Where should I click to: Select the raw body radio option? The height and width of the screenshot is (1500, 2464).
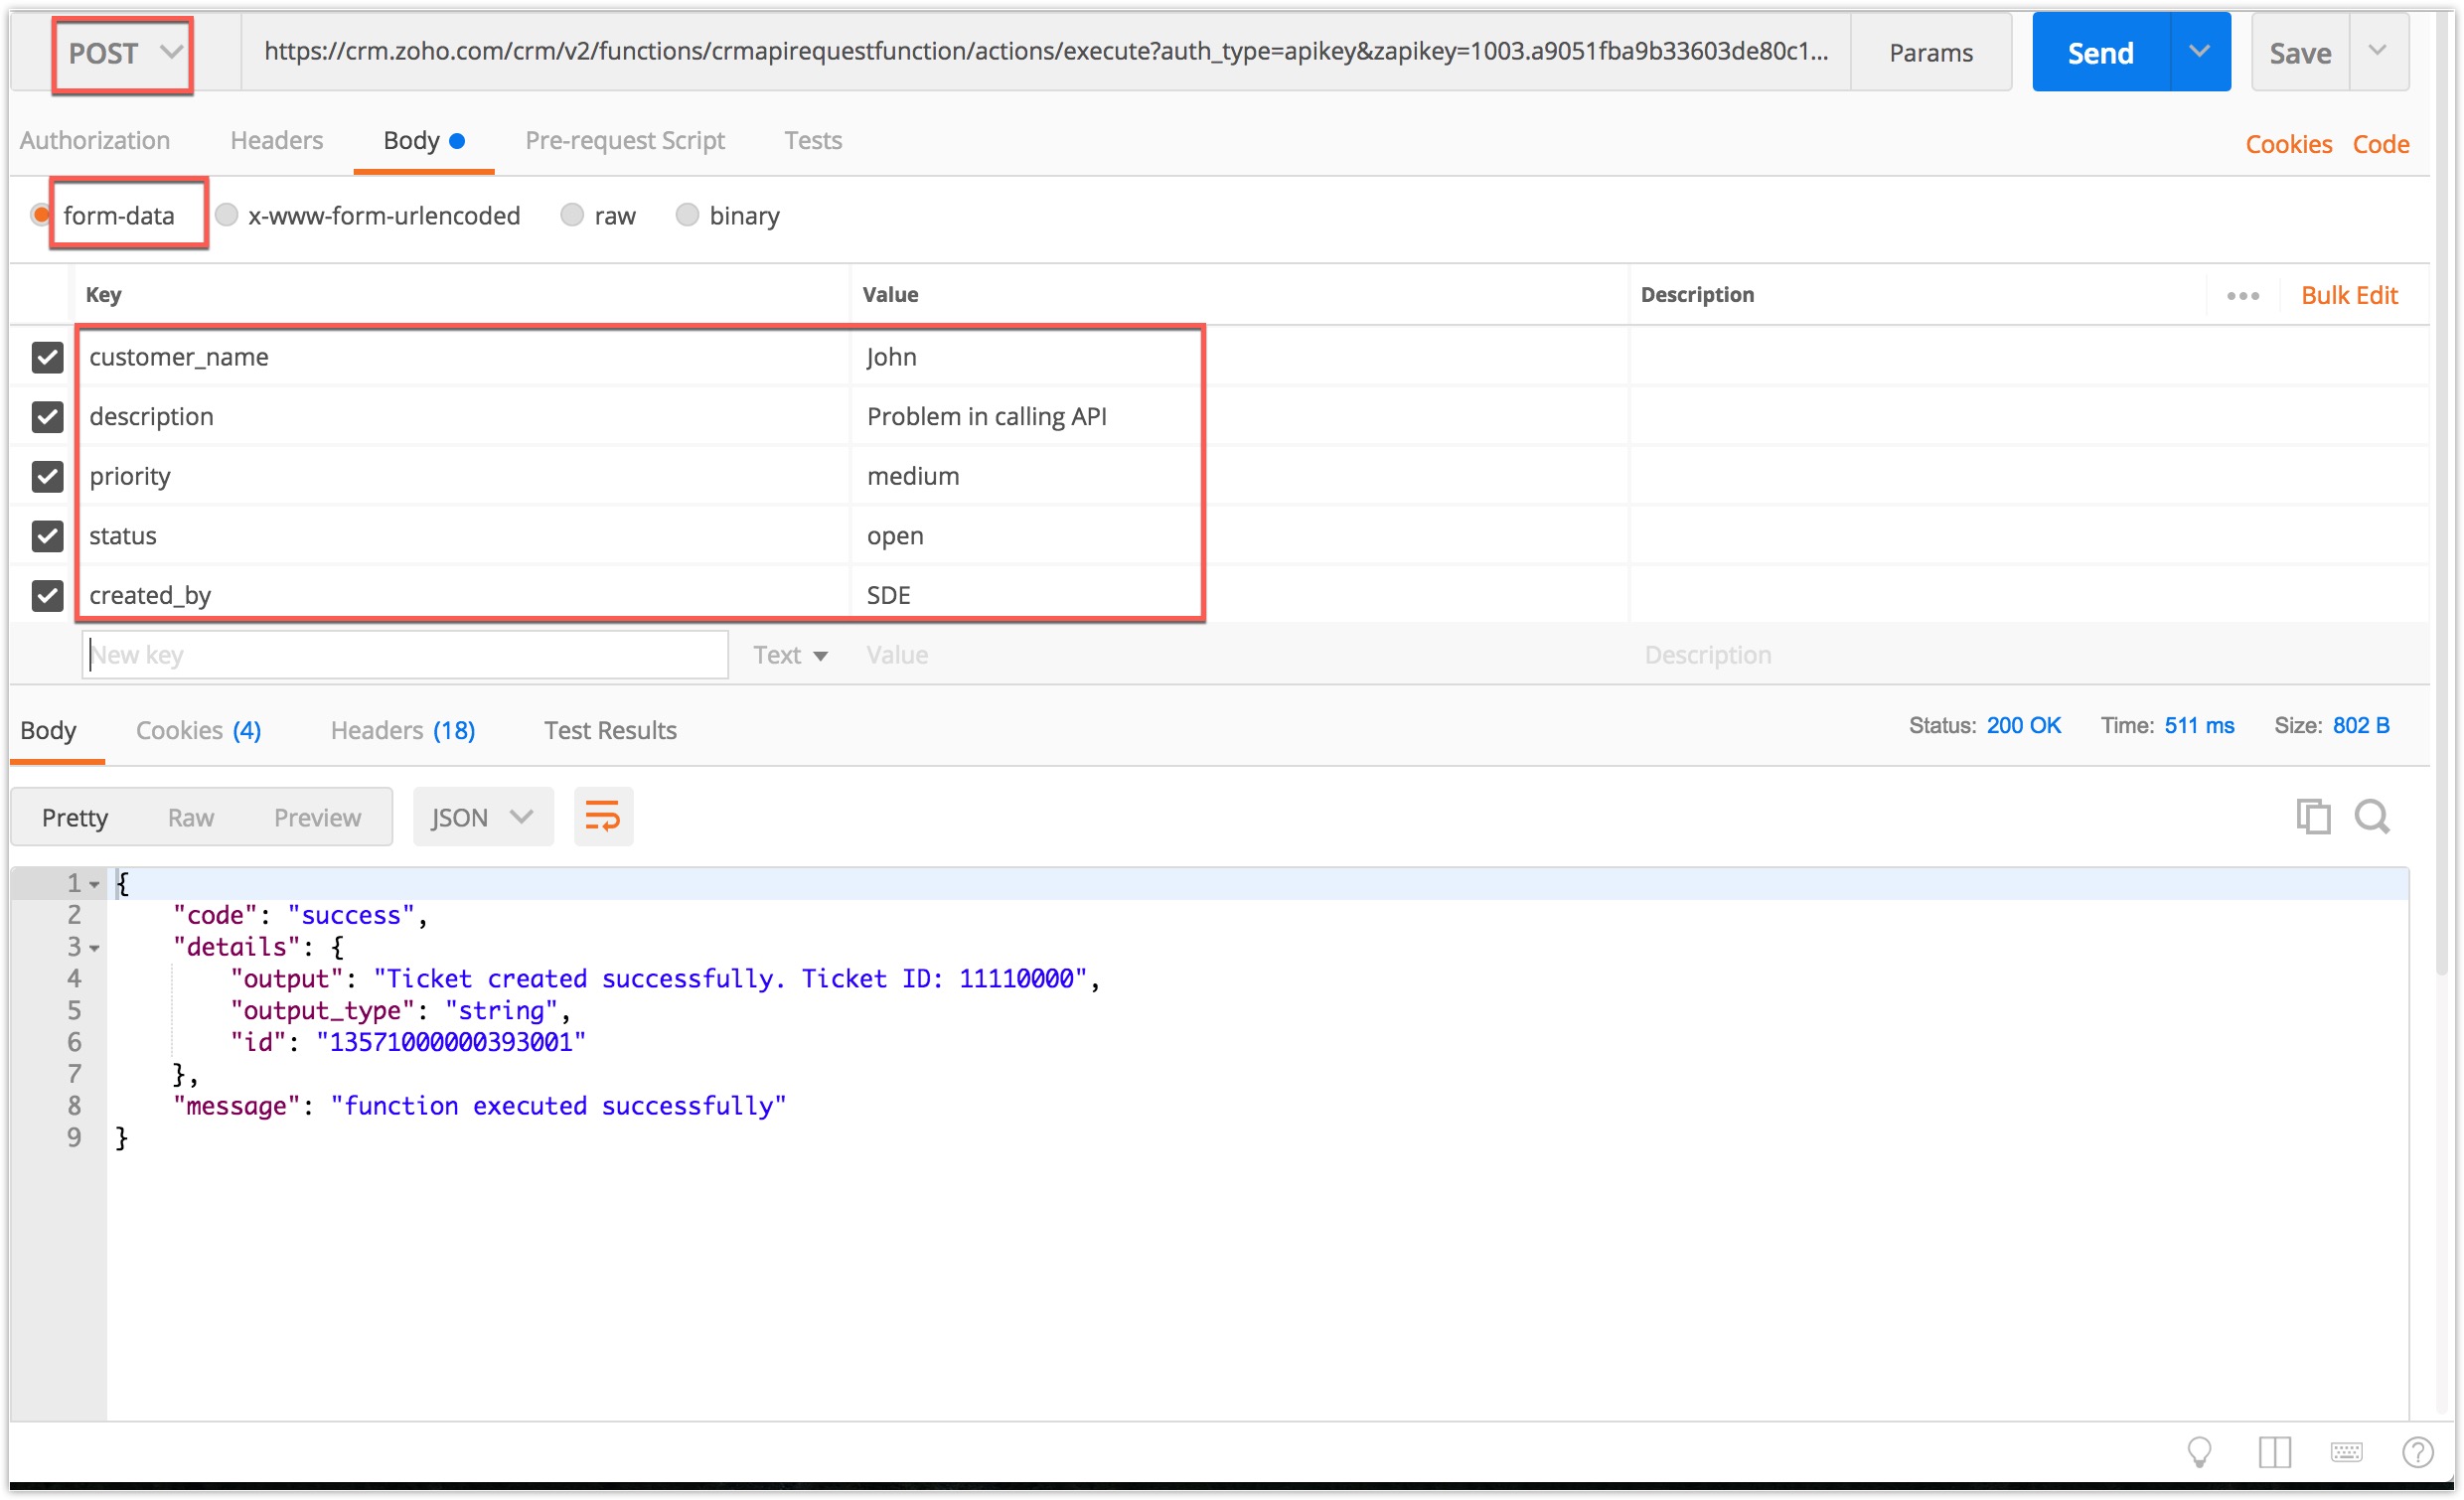[x=572, y=215]
